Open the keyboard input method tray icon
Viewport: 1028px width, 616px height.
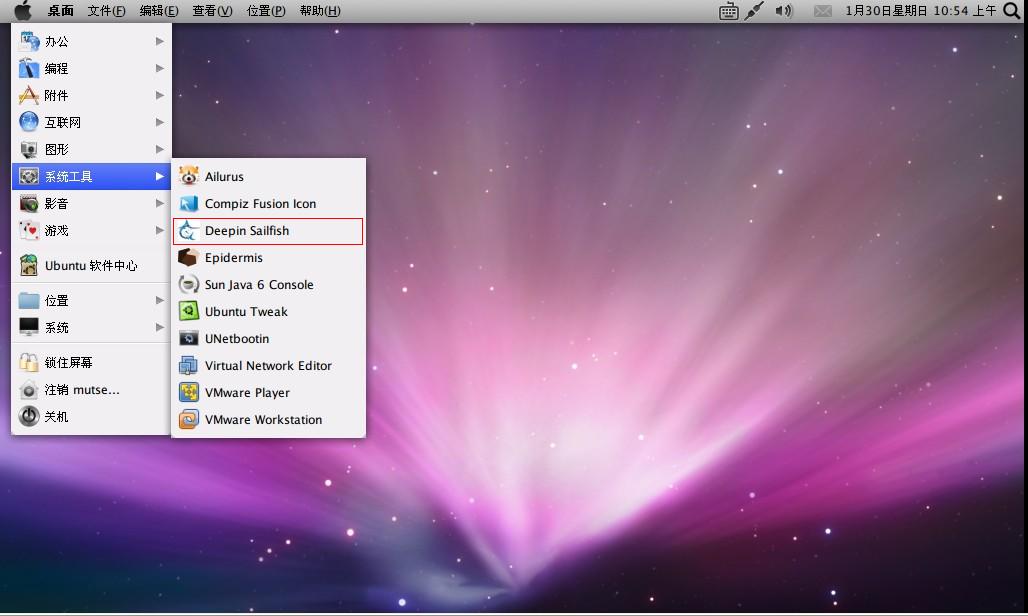(x=728, y=11)
